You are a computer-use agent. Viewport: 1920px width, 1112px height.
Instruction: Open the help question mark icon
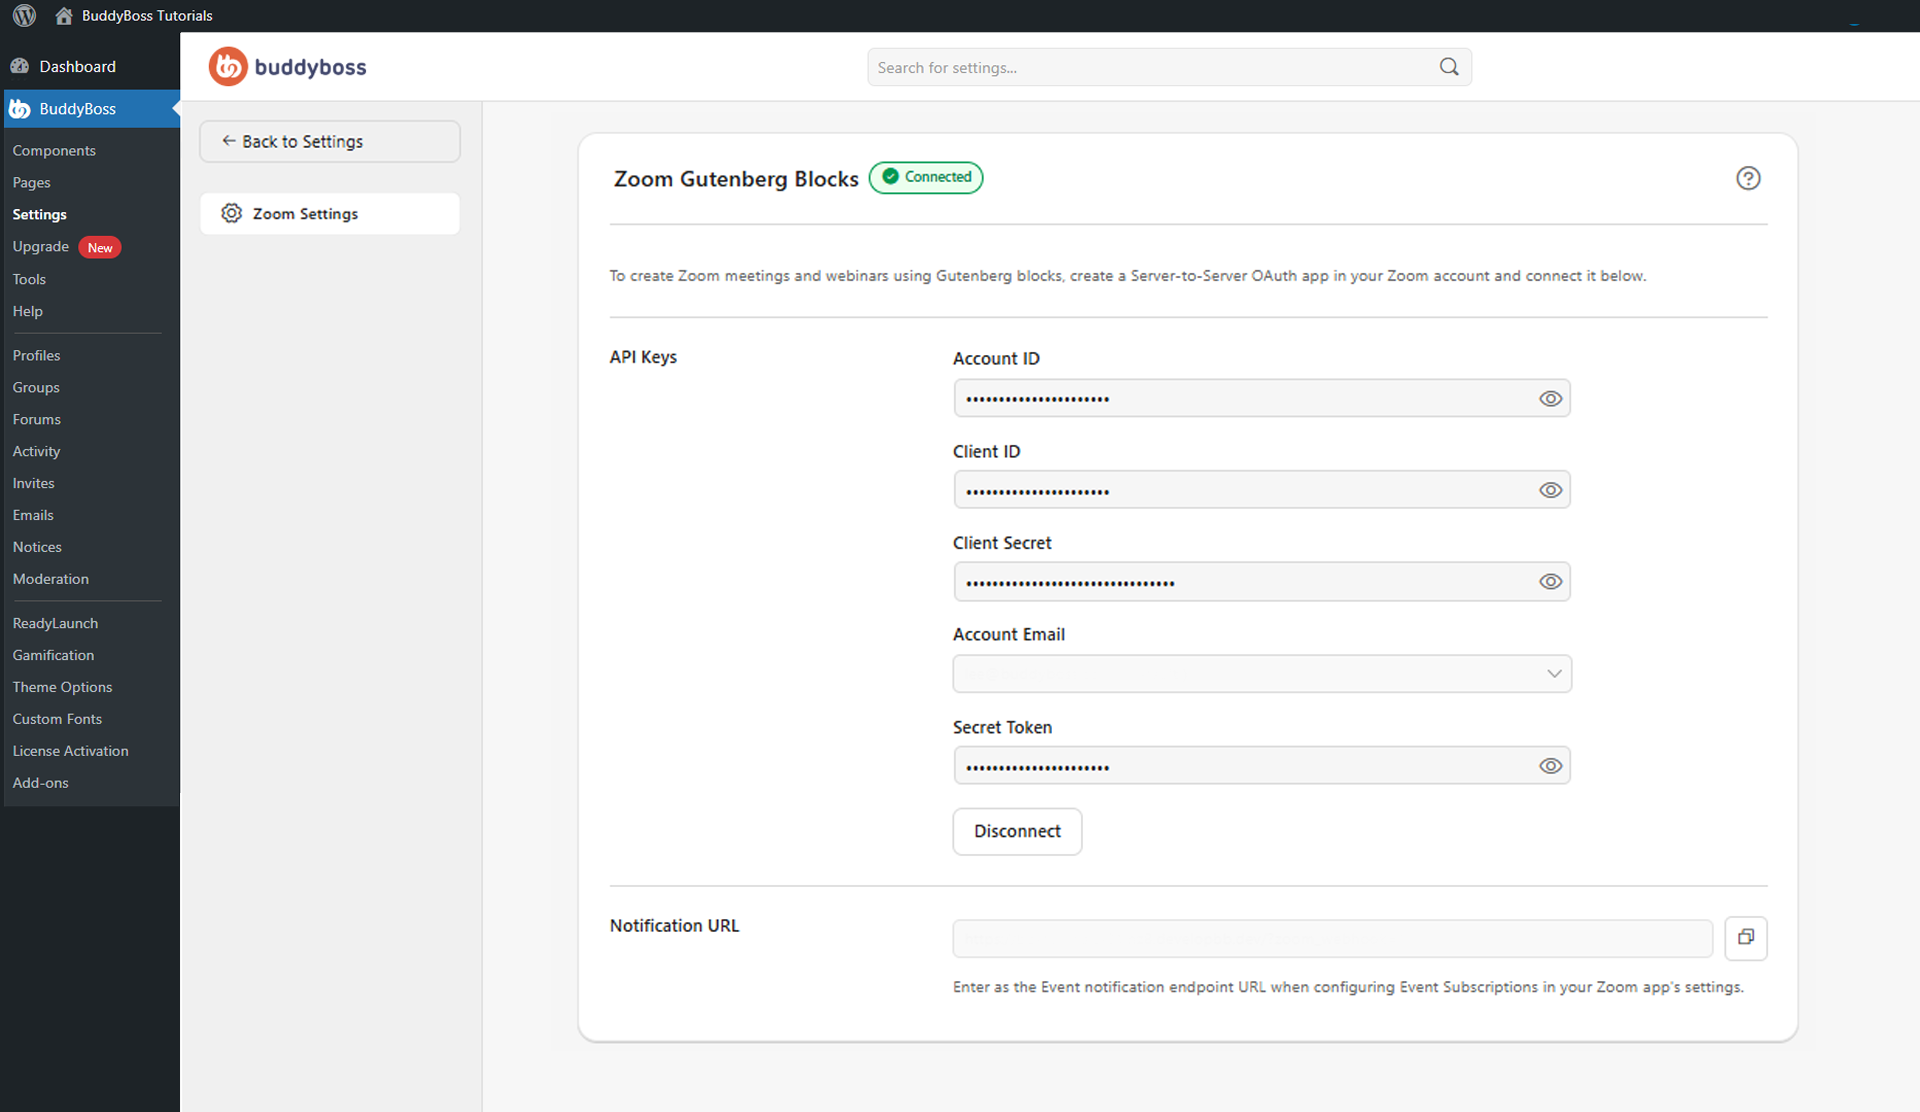pos(1748,178)
